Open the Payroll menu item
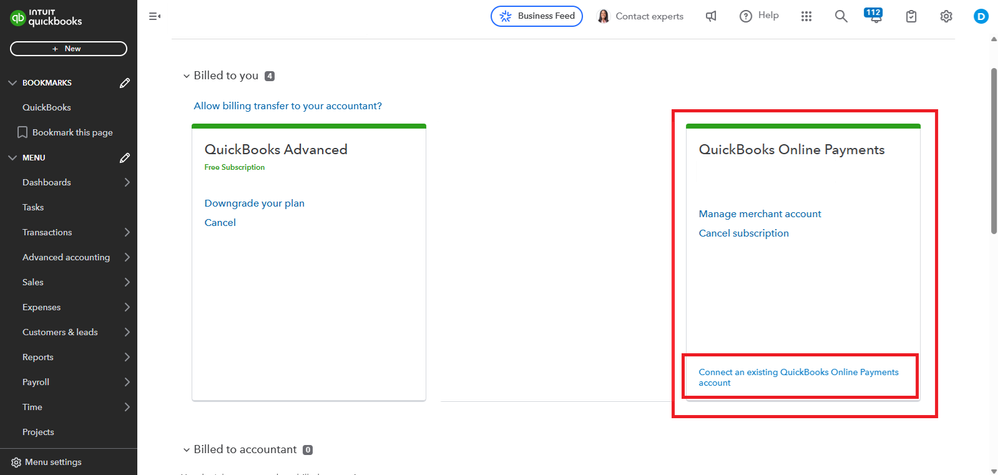The width and height of the screenshot is (998, 475). click(x=36, y=382)
